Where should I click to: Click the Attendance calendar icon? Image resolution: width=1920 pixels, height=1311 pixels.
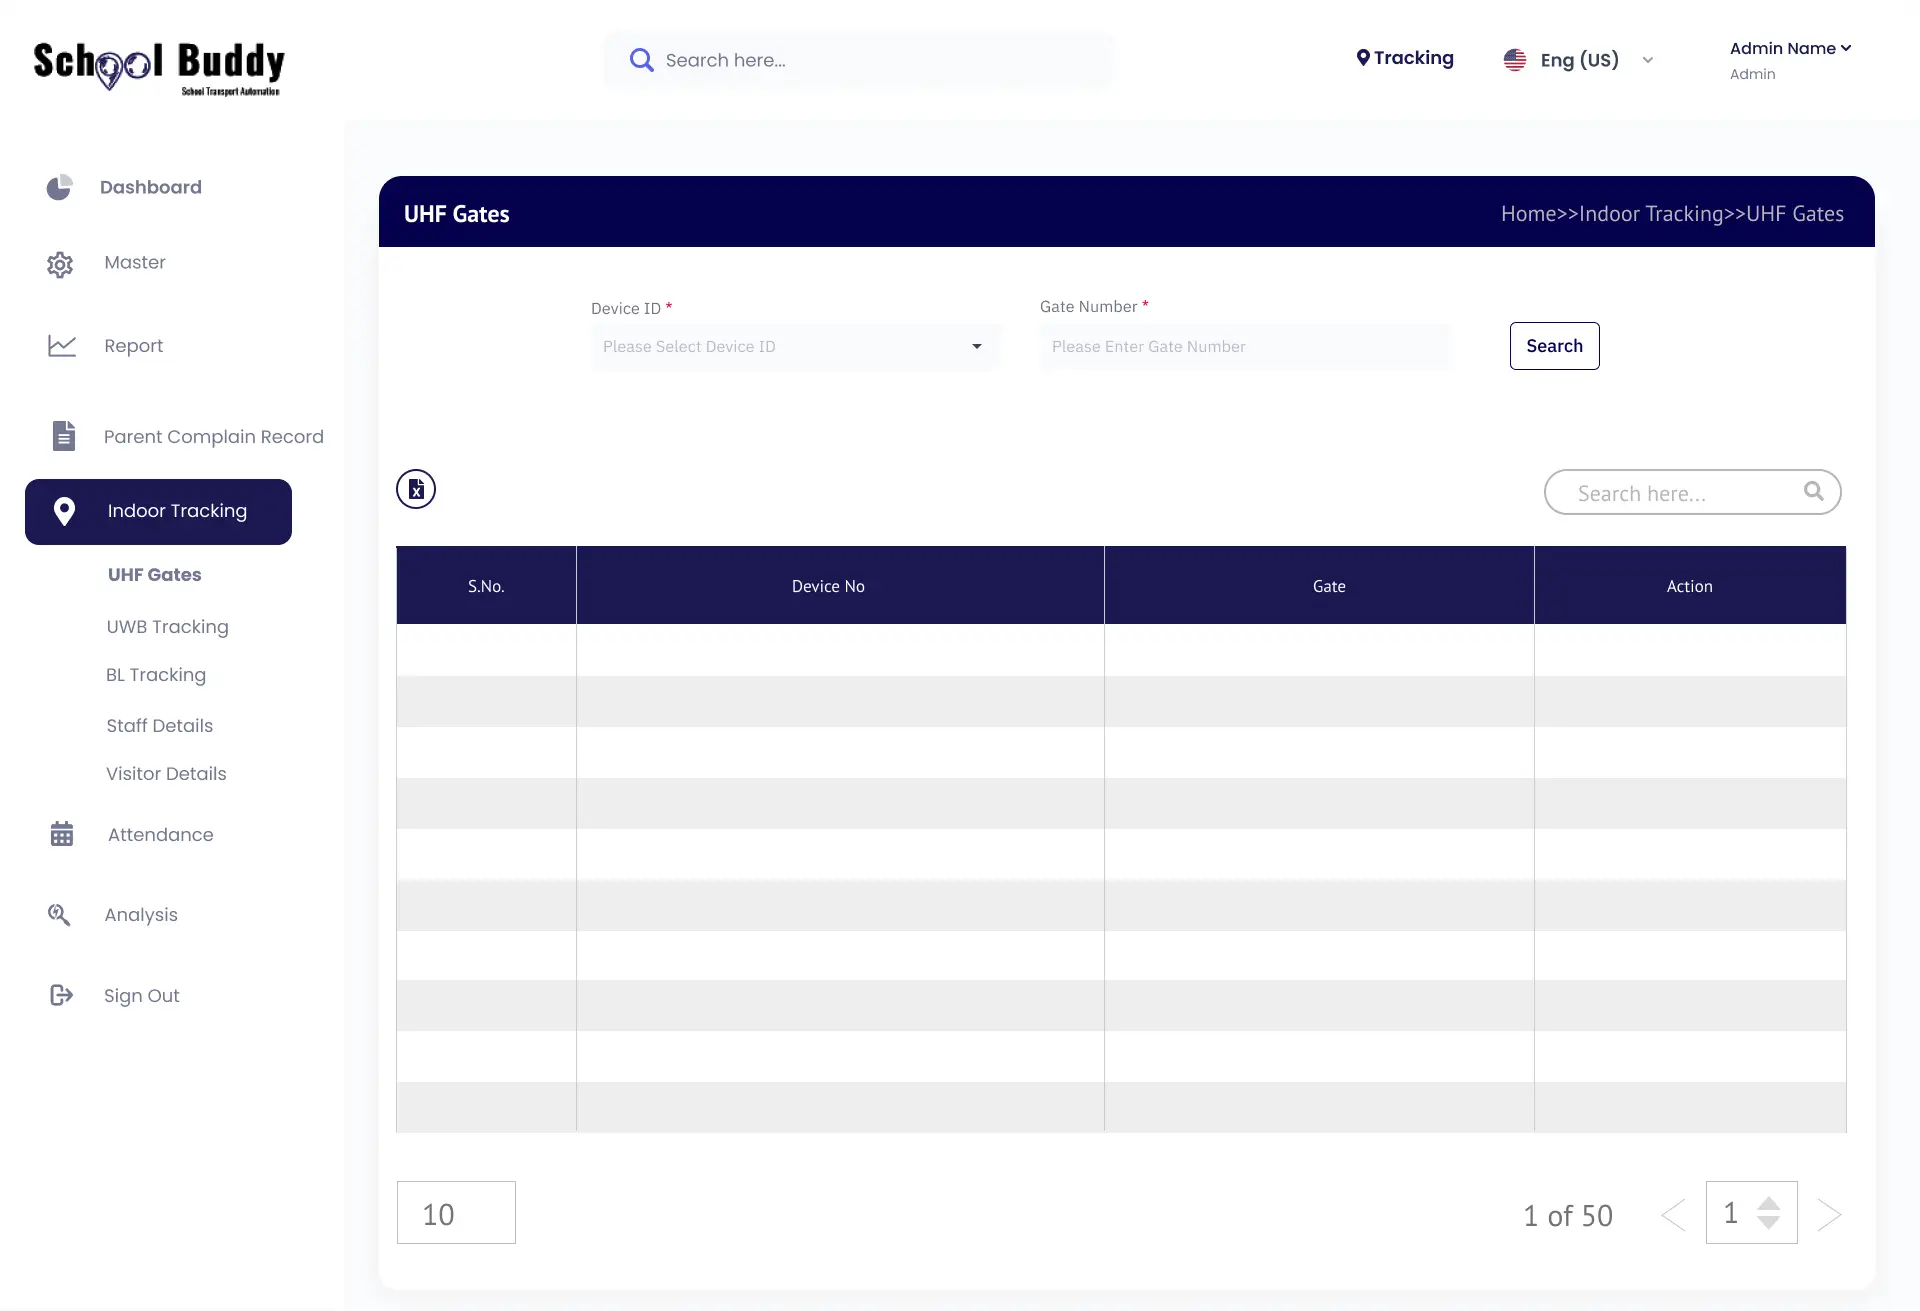point(62,834)
